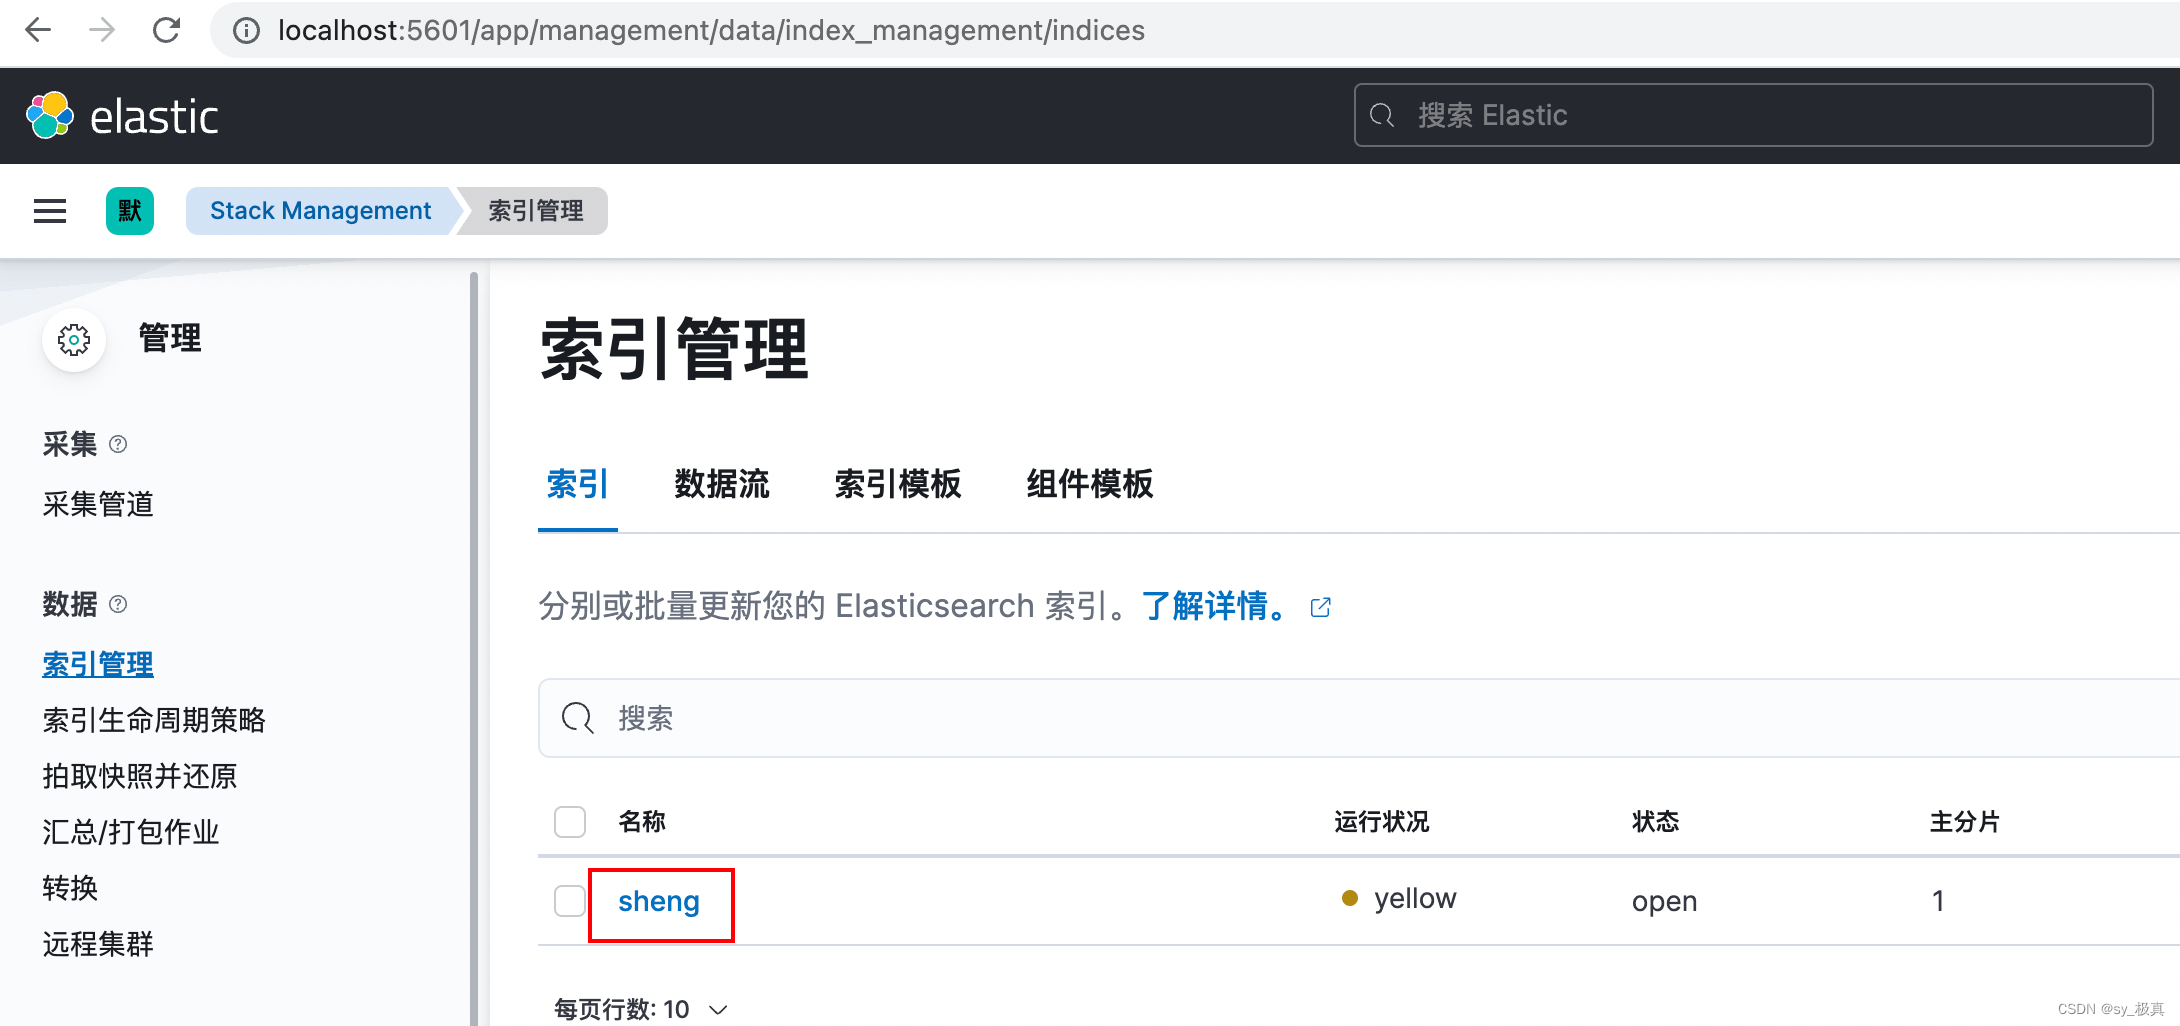The width and height of the screenshot is (2180, 1026).
Task: Toggle the select-all indices checkbox
Action: (x=570, y=822)
